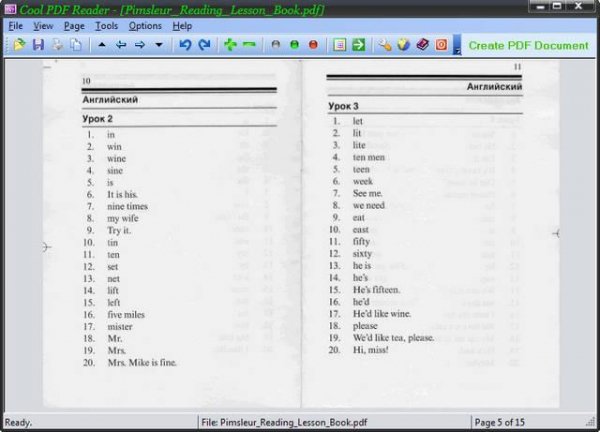600x432 pixels.
Task: Open the Tools menu
Action: 106,25
